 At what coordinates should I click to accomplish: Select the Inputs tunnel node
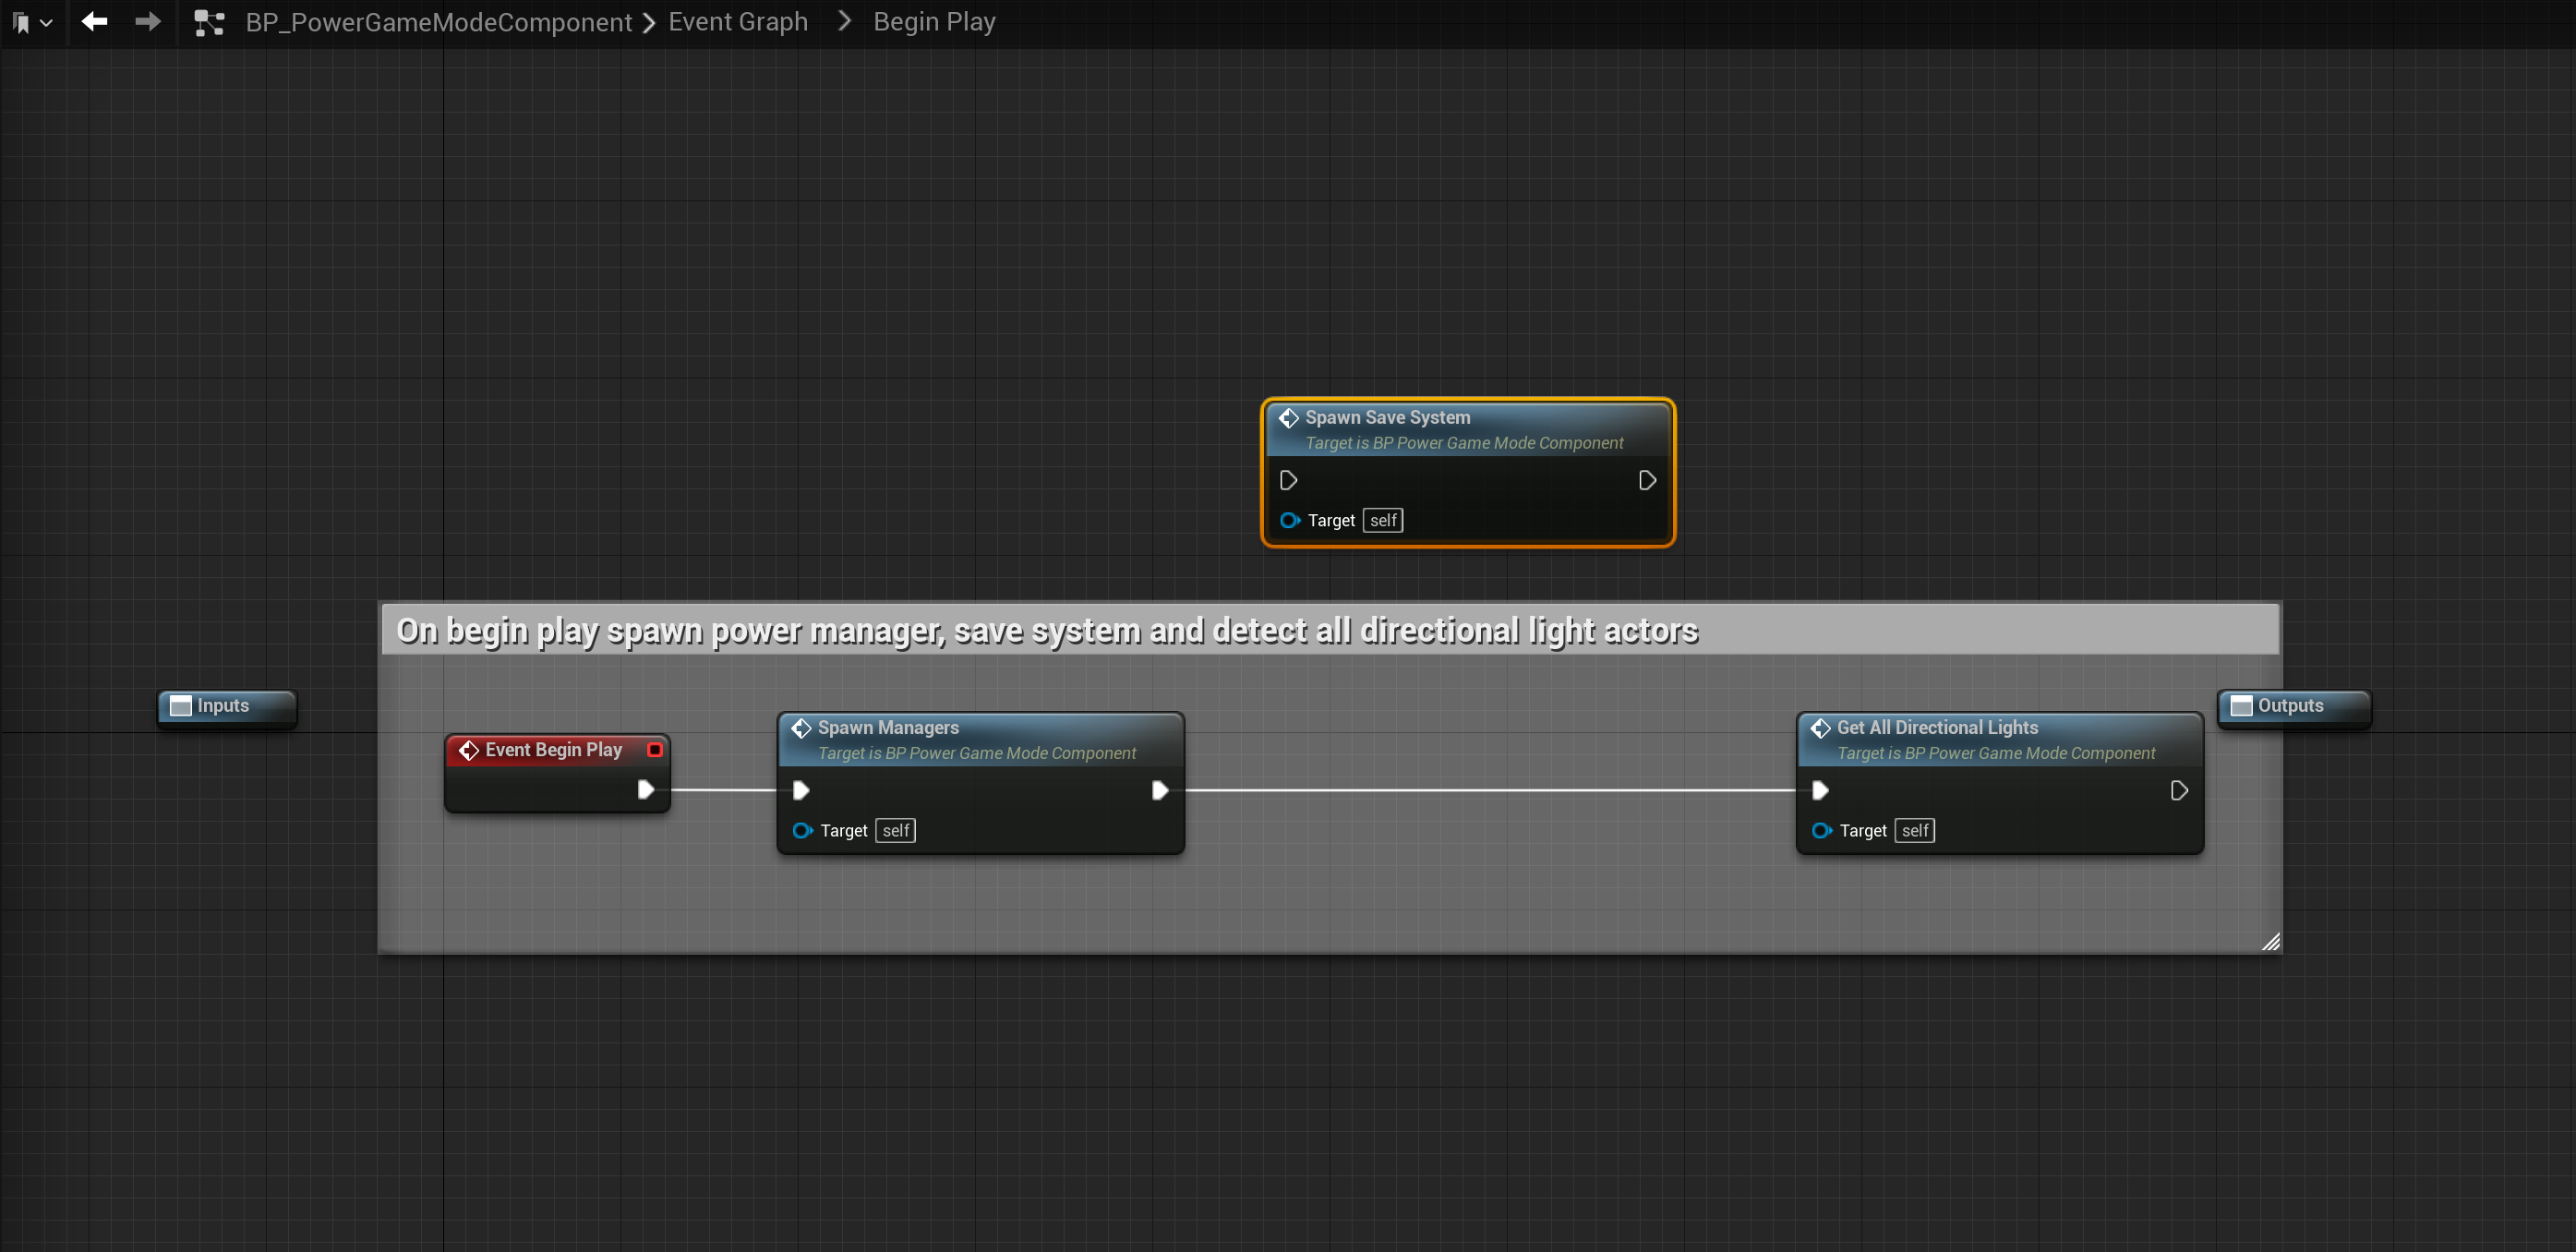(225, 706)
